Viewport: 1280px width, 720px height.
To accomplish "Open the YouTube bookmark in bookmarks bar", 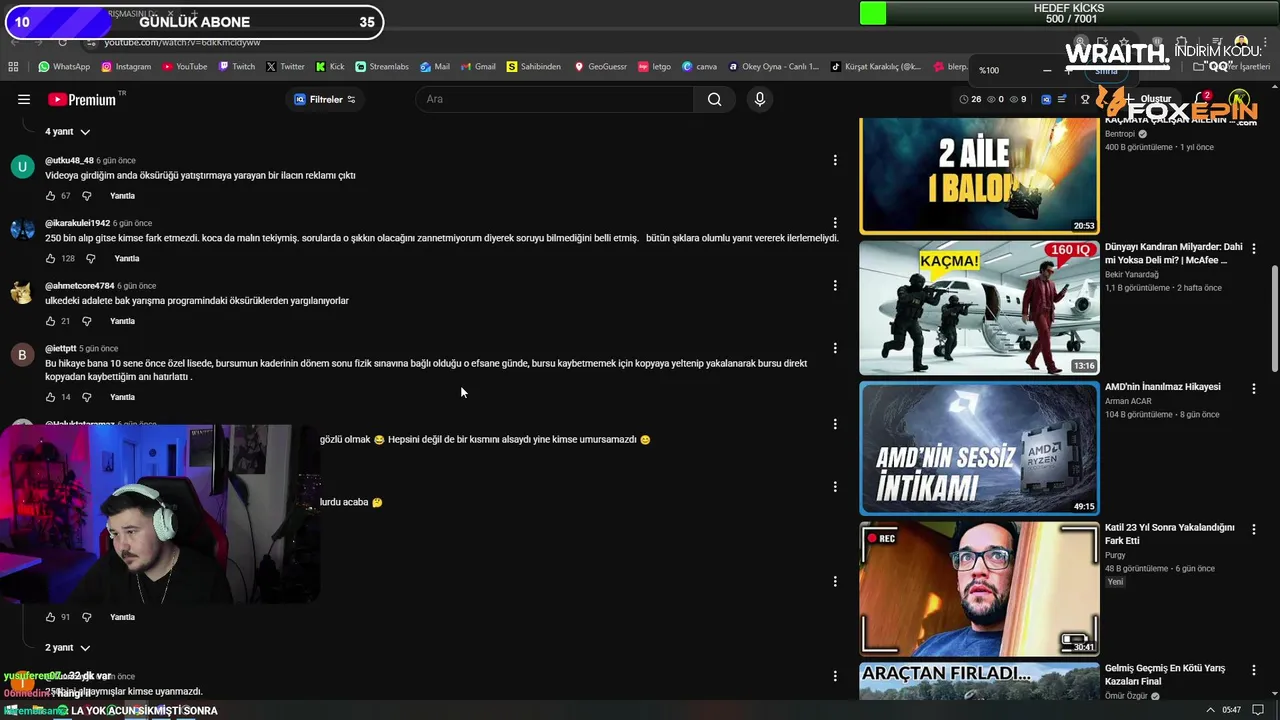I will coord(185,67).
